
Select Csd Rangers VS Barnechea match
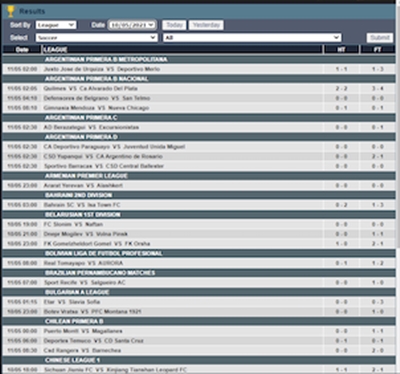(x=199, y=350)
